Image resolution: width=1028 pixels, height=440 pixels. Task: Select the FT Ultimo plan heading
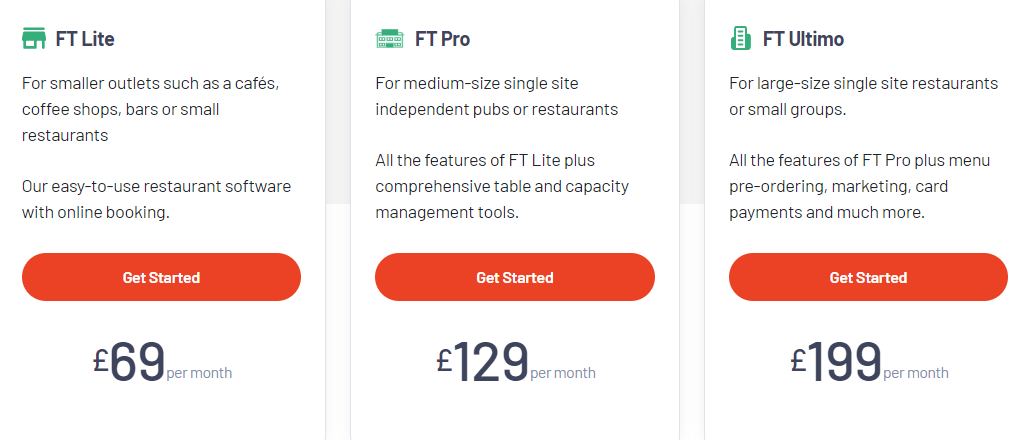click(x=803, y=39)
